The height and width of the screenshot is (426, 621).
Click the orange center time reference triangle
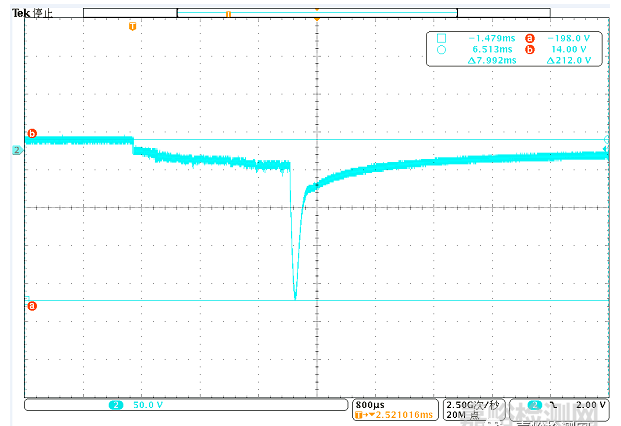(x=317, y=19)
